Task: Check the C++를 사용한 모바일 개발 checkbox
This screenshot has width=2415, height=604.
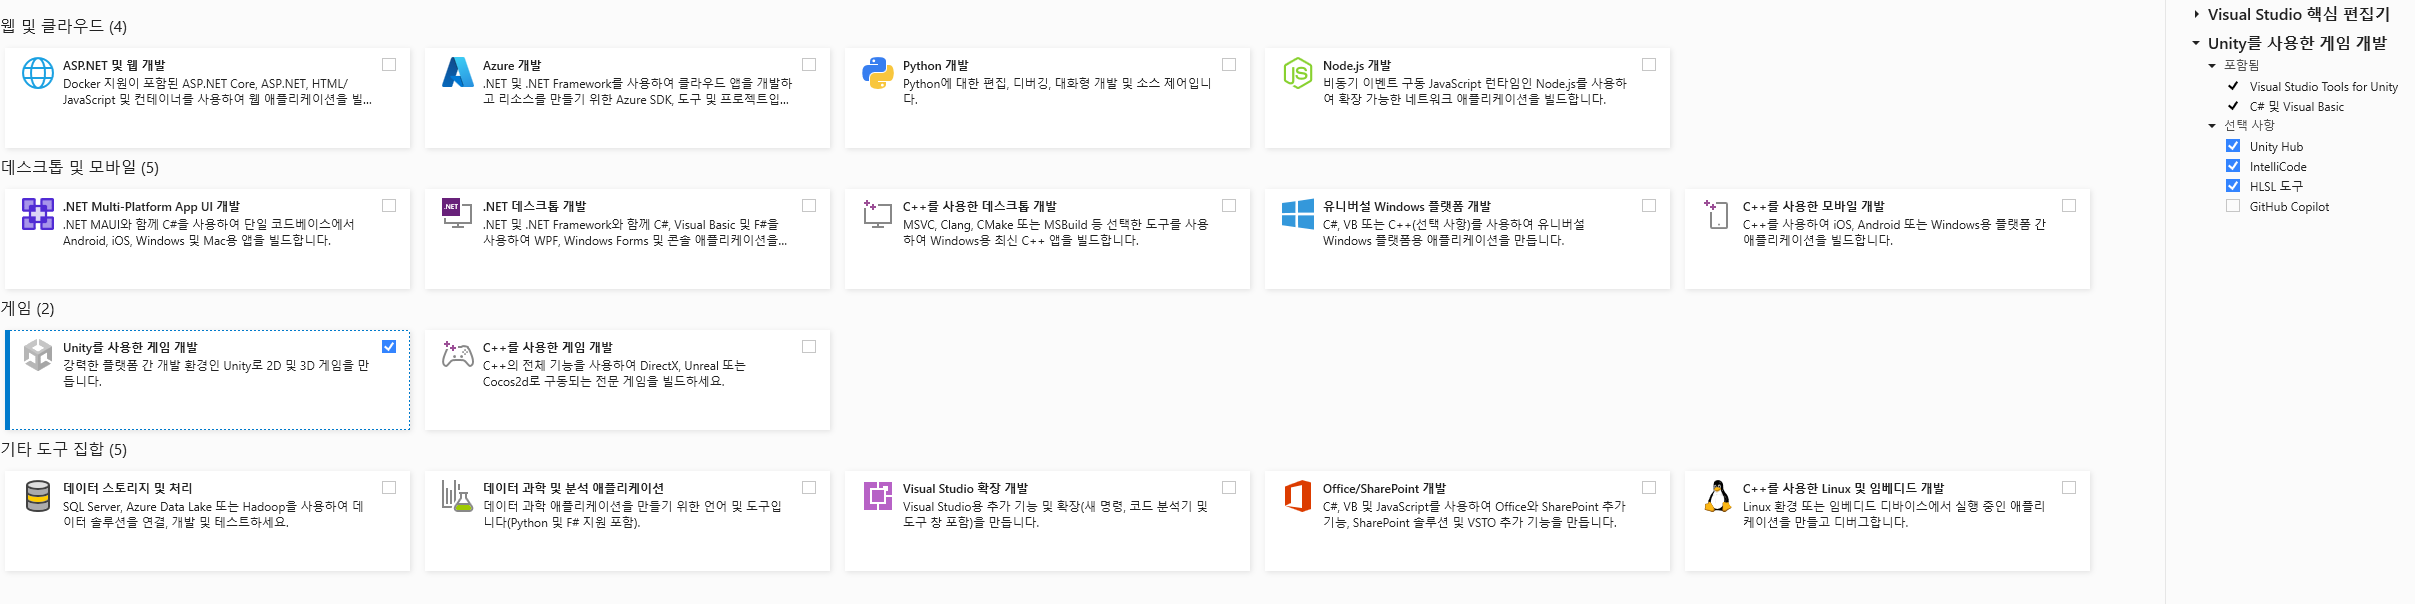Action: pyautogui.click(x=2069, y=205)
